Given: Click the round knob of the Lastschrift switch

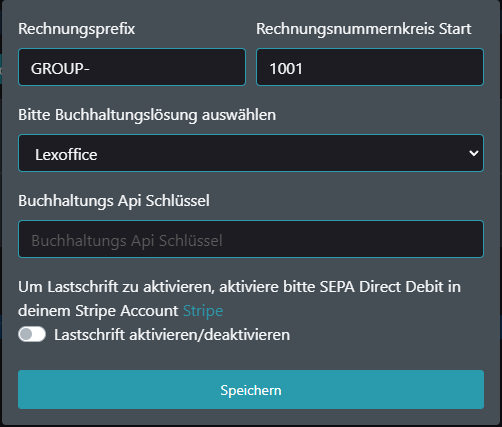Looking at the screenshot, I should 26,334.
